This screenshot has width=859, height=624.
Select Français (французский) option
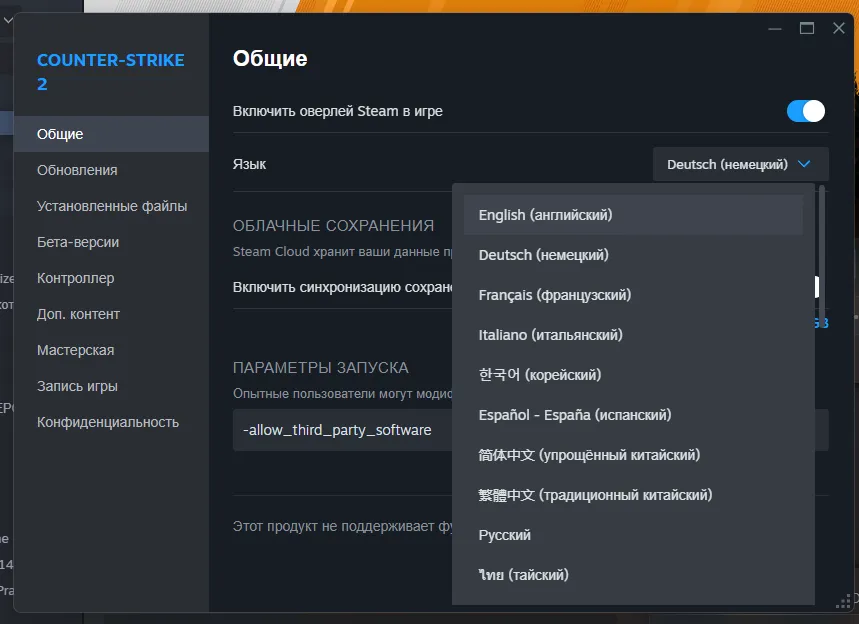pos(633,295)
